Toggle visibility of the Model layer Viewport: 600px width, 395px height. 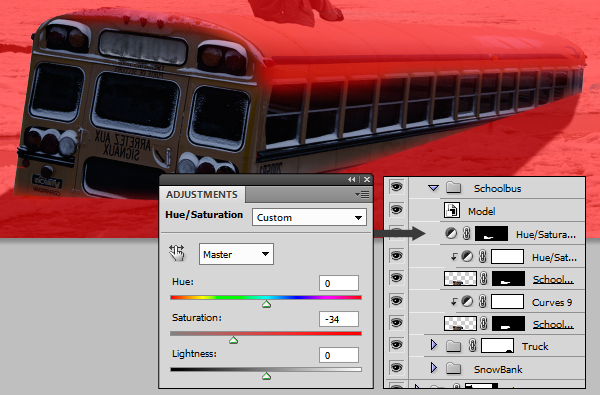pos(396,210)
